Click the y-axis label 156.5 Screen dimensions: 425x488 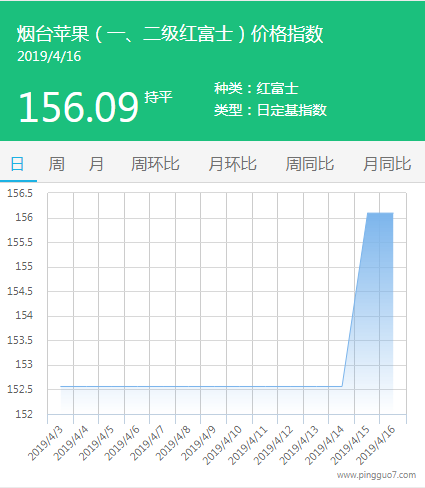20,193
